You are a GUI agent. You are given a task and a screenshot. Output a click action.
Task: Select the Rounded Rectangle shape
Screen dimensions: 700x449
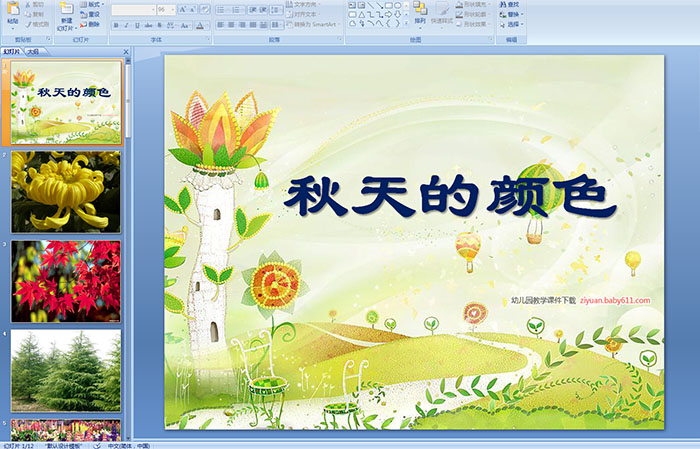pos(352,14)
